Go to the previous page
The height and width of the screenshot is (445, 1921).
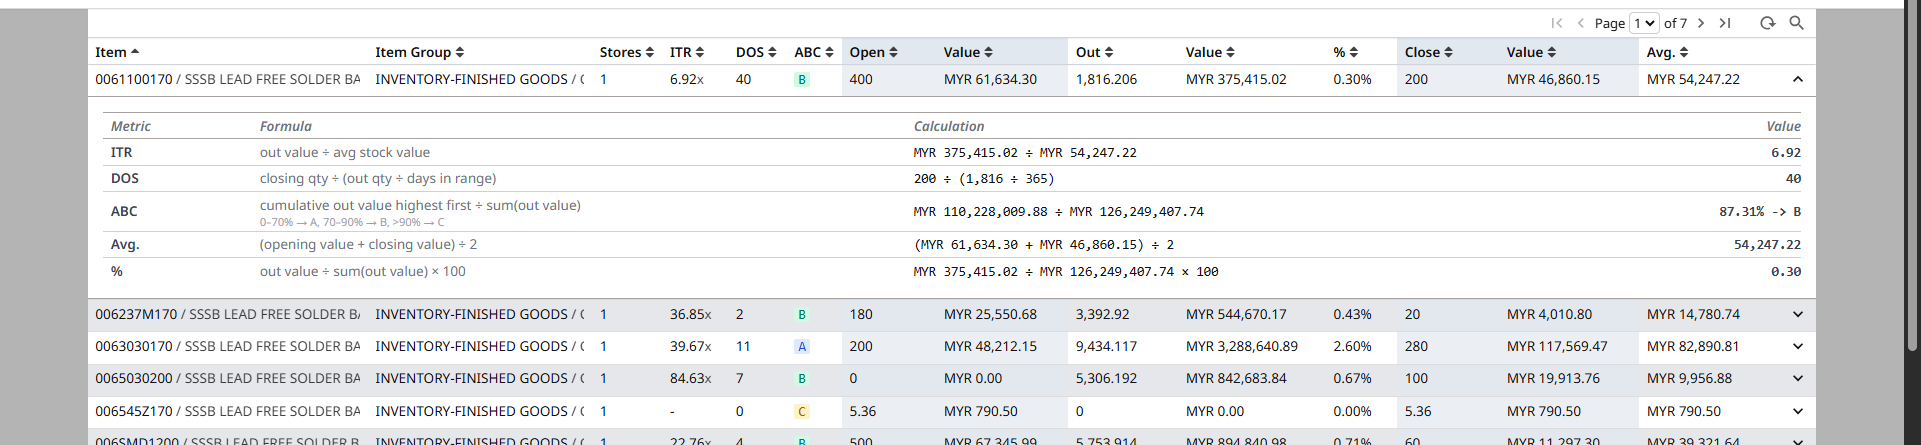coord(1581,23)
